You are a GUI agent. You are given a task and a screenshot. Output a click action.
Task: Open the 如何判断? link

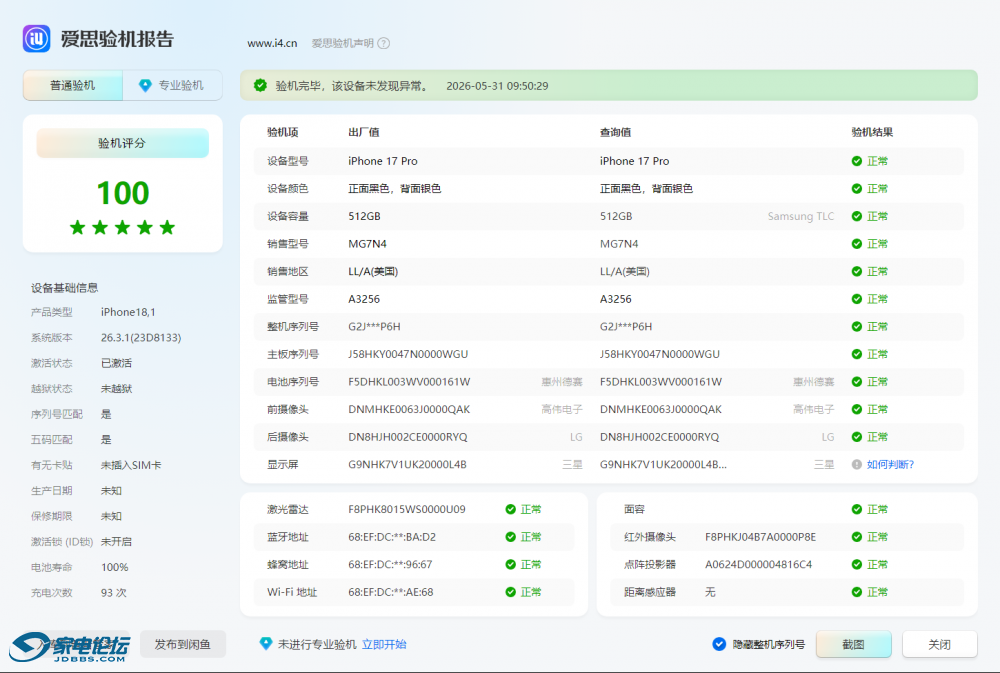(x=890, y=464)
